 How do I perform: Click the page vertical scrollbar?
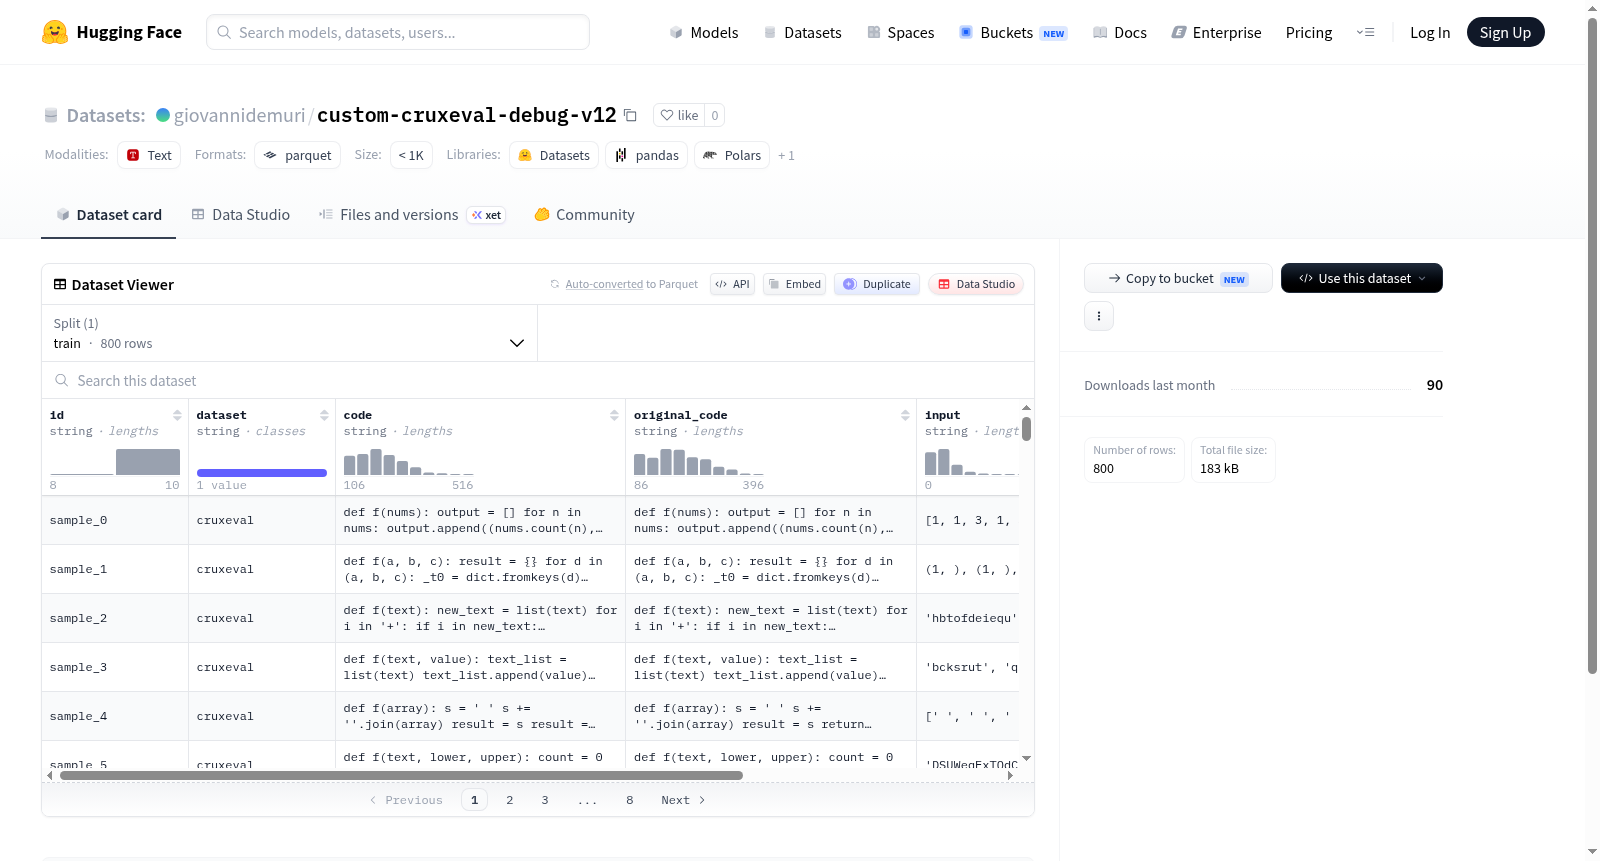point(1592,346)
